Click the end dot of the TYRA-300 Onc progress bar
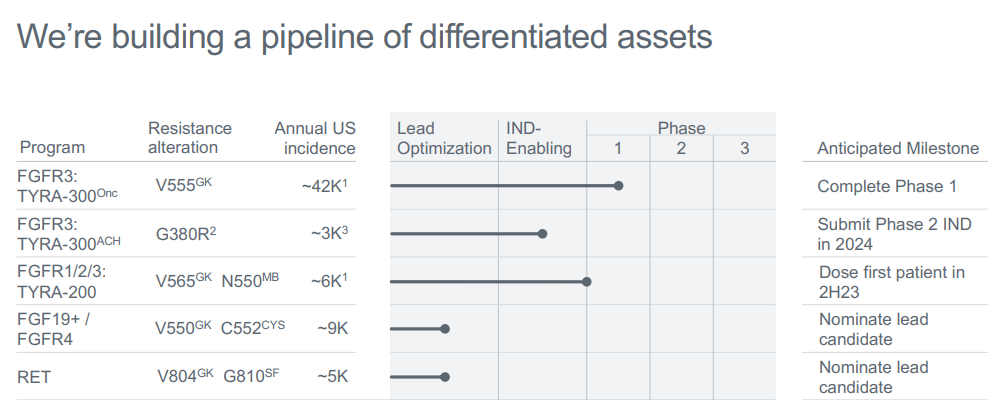This screenshot has height=400, width=992. pyautogui.click(x=619, y=186)
